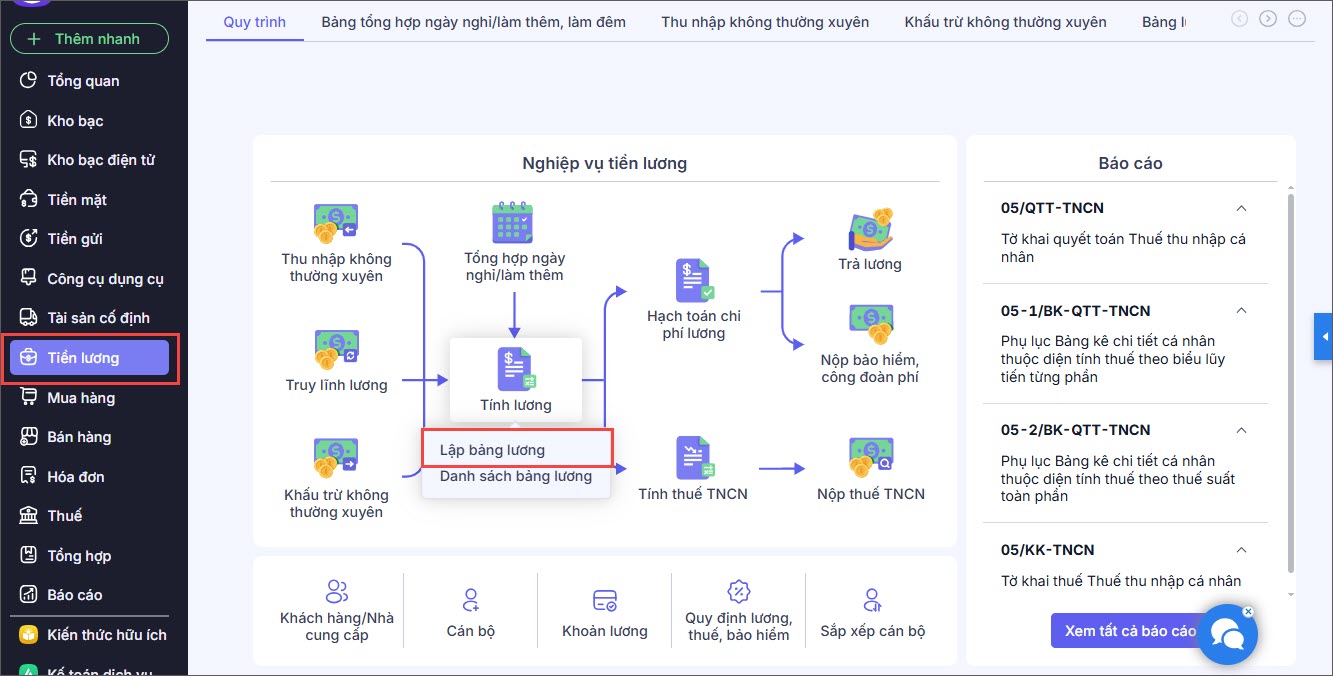The height and width of the screenshot is (676, 1333).
Task: Open Tờ khai quyết toán Thuế thu nhập cá nhân
Action: coord(1123,248)
